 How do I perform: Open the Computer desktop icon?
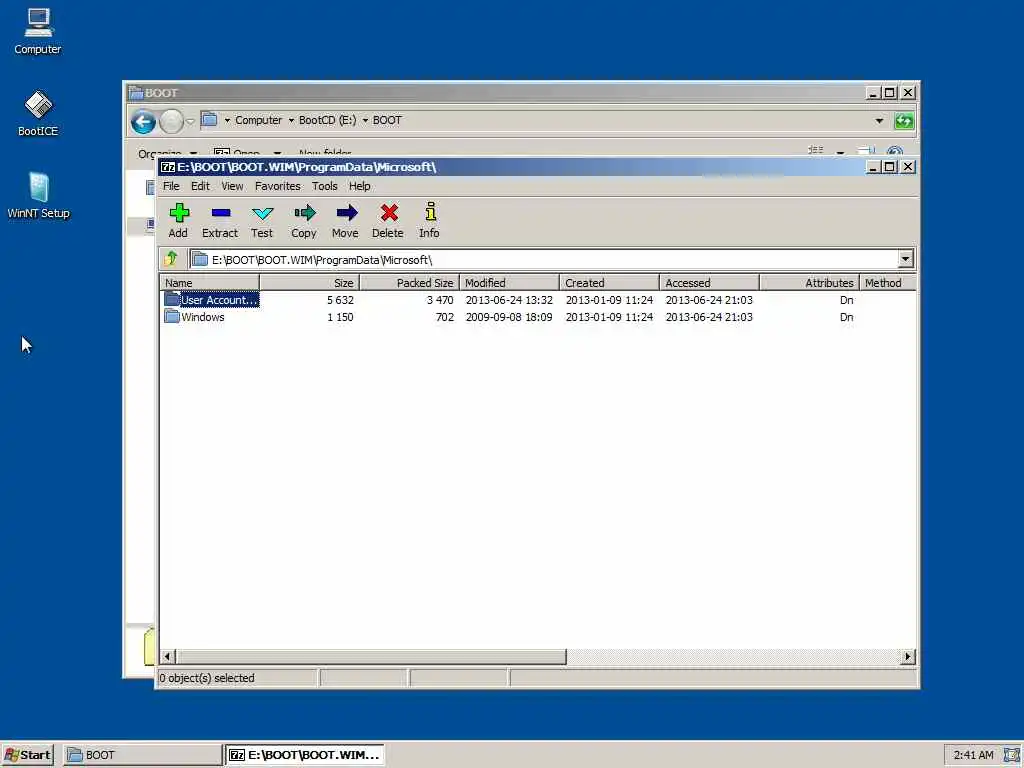tap(38, 31)
